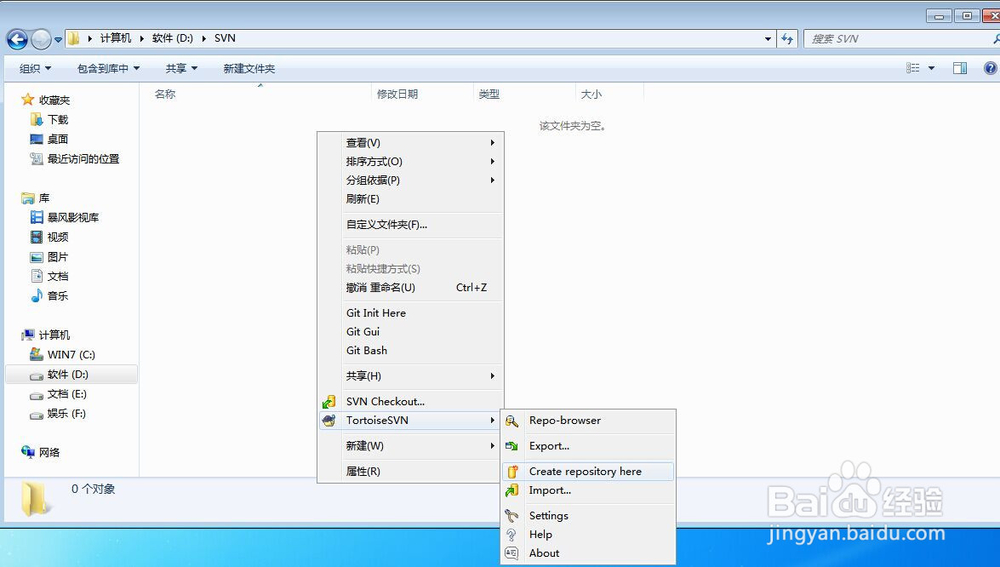Open recent pages dropdown beside Forward button
The image size is (1000, 567).
tap(58, 40)
